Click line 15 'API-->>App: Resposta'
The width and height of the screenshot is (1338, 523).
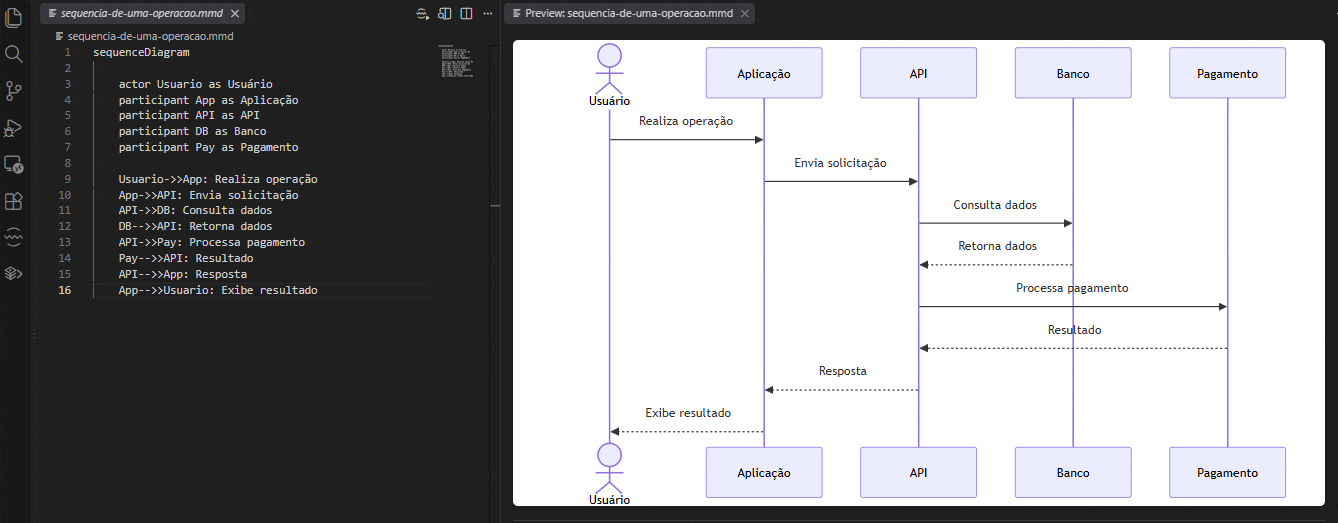[x=182, y=274]
